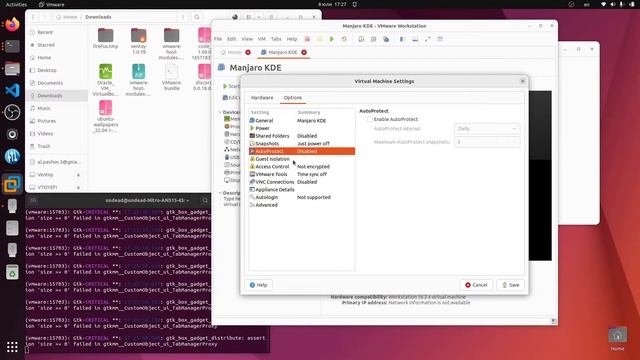640x360 pixels.
Task: Open the Tabs menu in VMware Workstation
Action: coord(276,39)
